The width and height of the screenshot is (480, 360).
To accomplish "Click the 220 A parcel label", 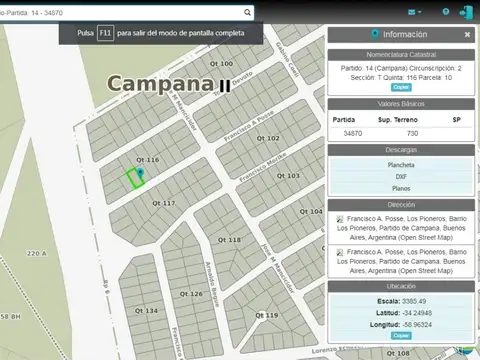I will coord(37,253).
